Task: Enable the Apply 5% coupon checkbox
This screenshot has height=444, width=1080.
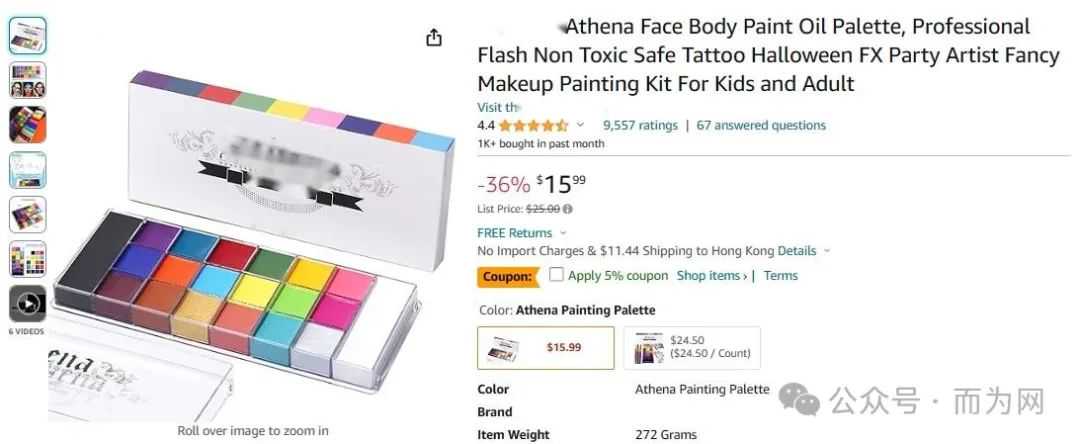Action: (x=557, y=275)
